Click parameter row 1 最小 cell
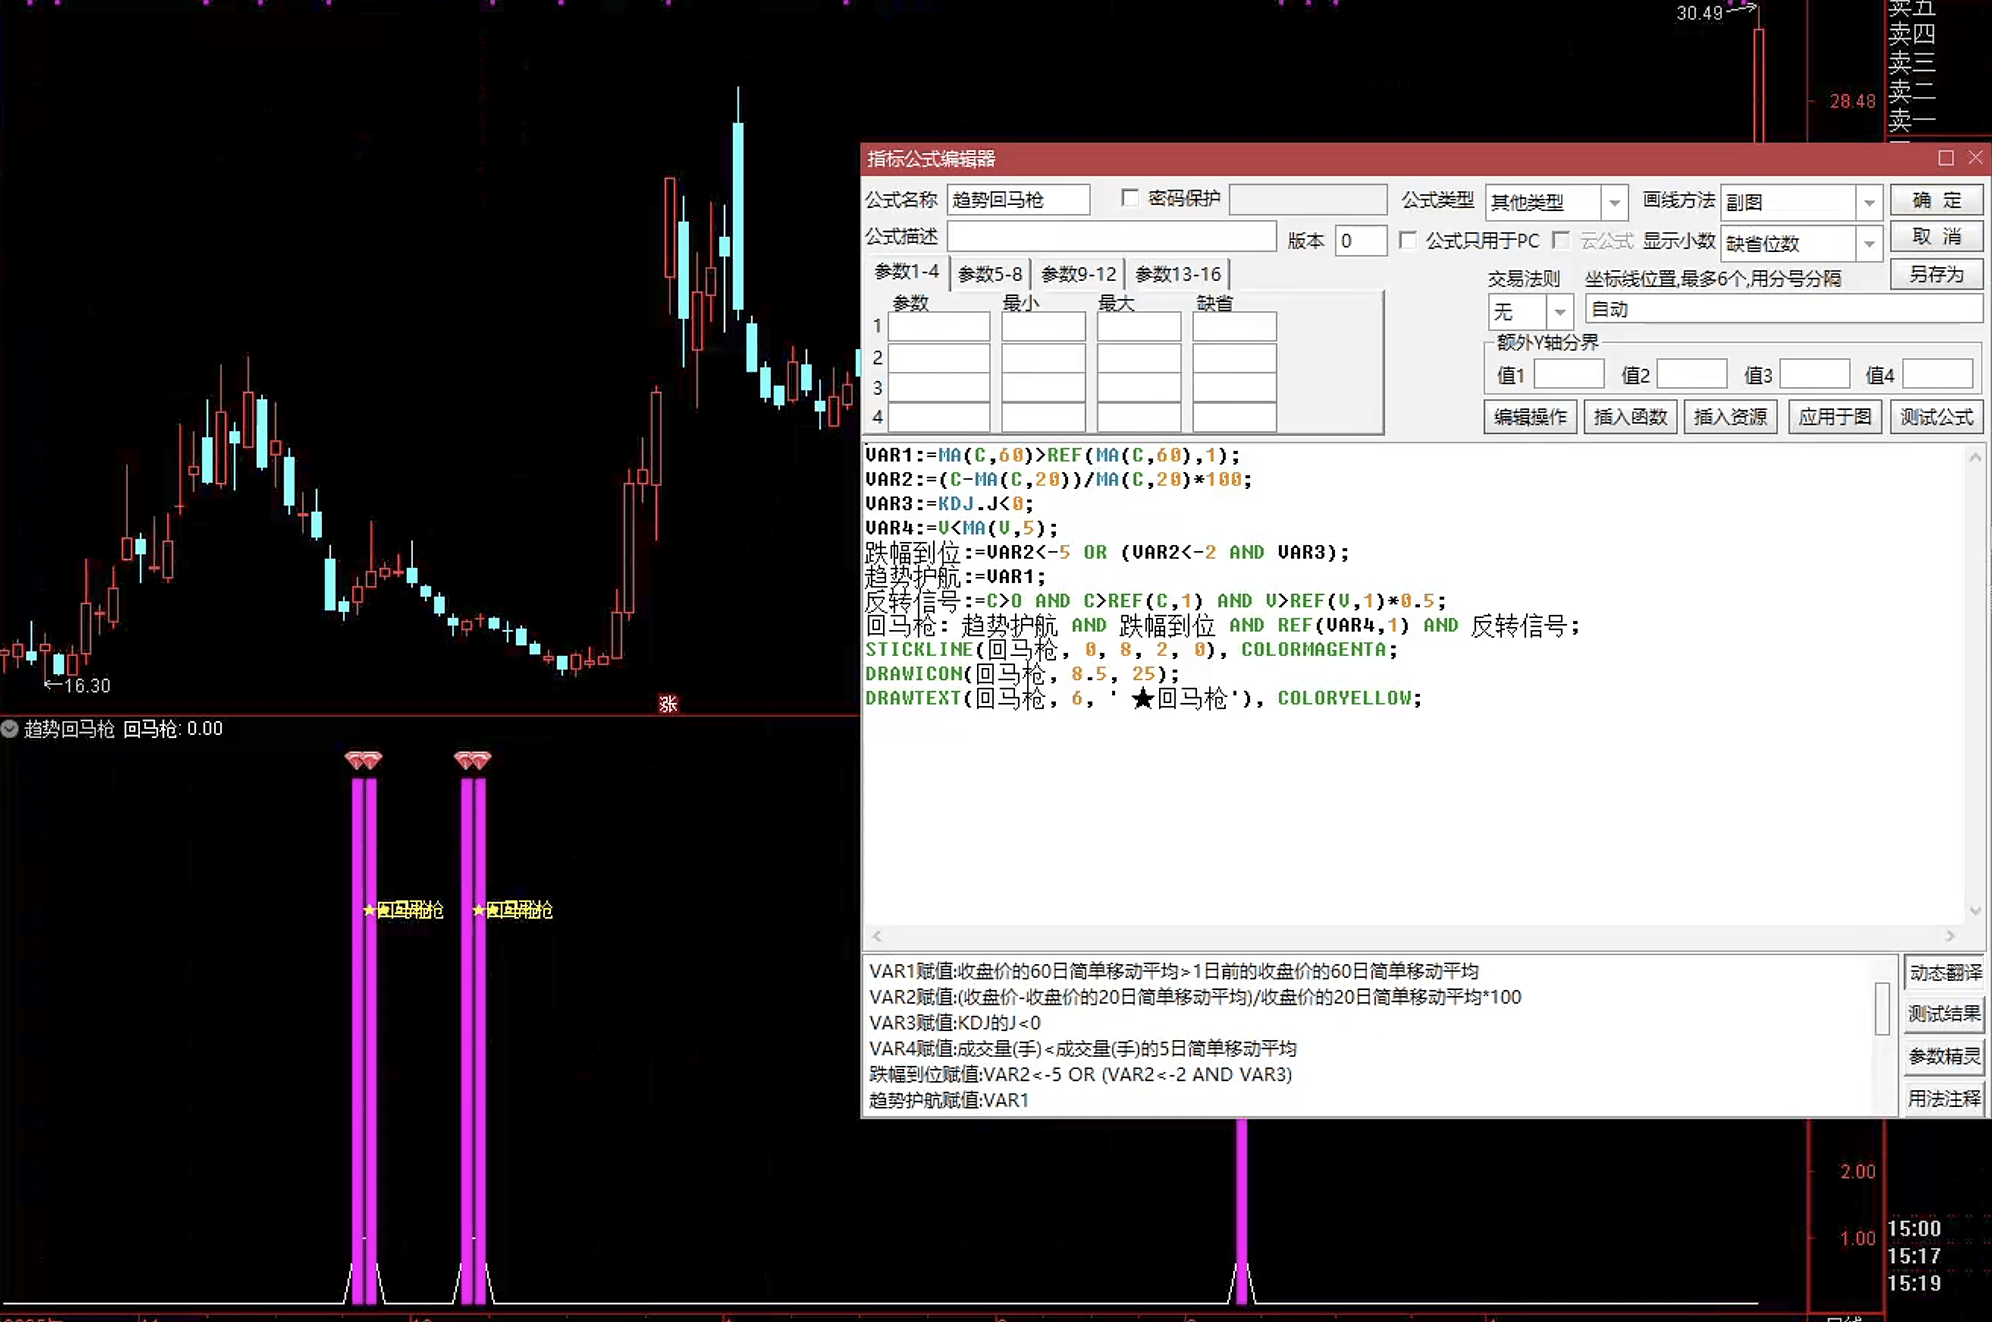1992x1322 pixels. point(1043,327)
